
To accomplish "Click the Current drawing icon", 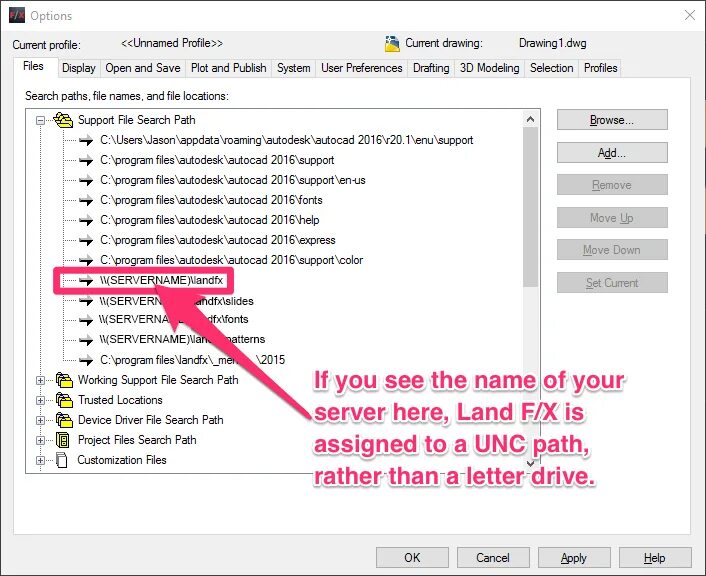I will [x=392, y=44].
